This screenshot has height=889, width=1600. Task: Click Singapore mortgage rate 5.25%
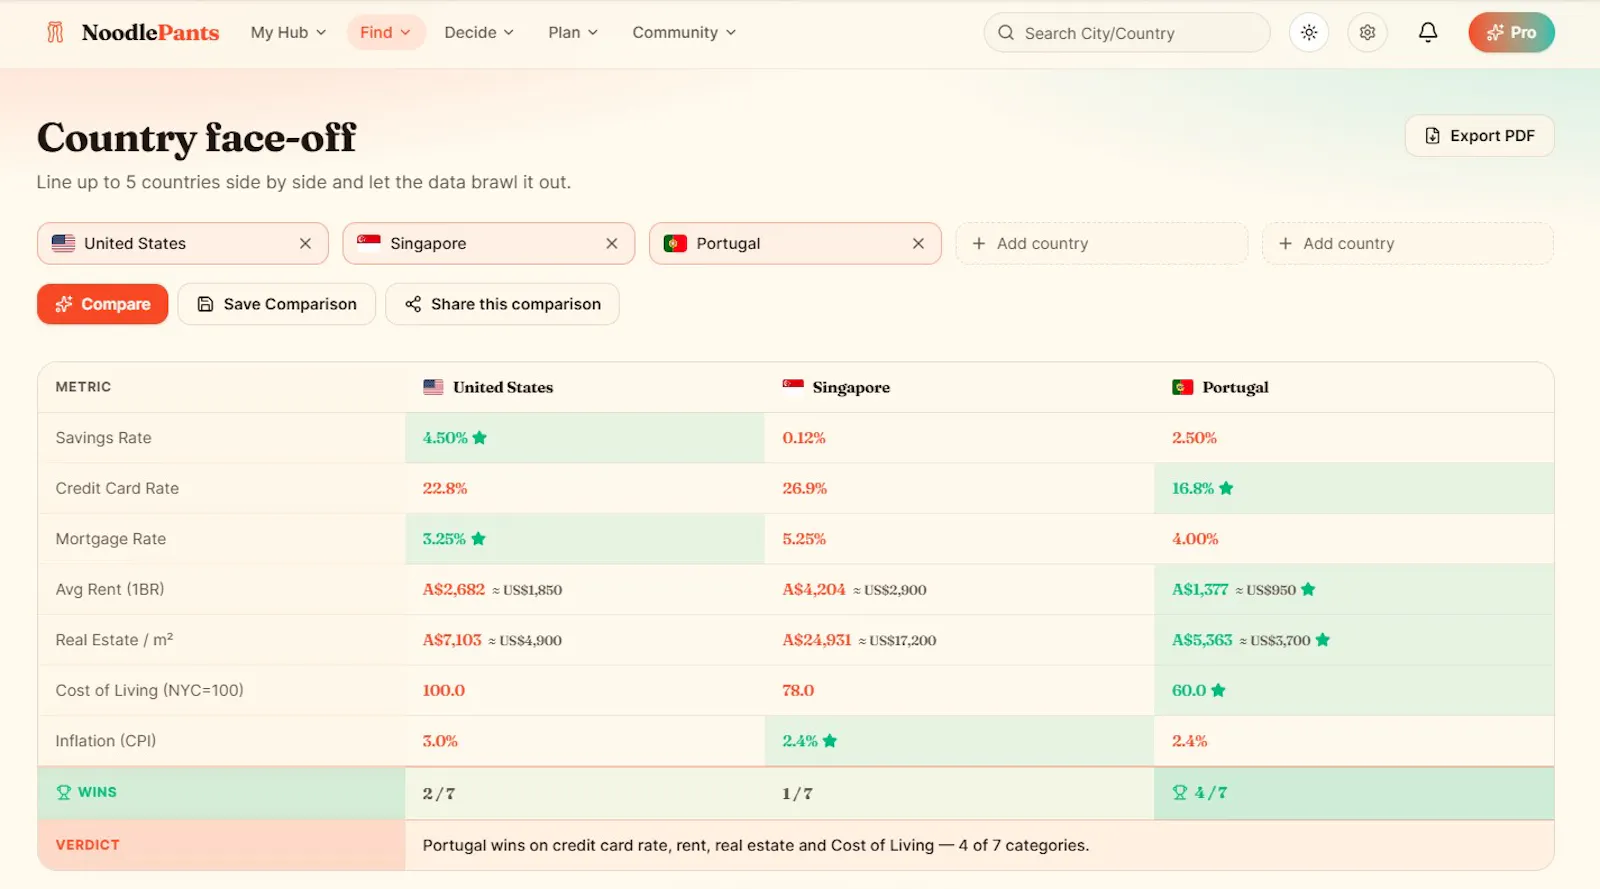[804, 539]
